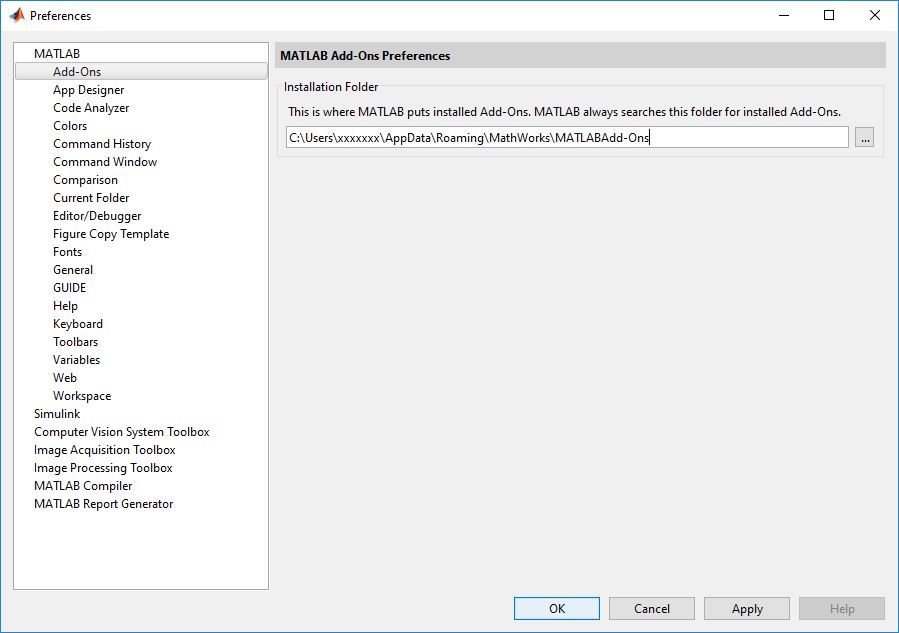Screen dimensions: 899x633
Task: Click the installation folder path field
Action: point(567,138)
